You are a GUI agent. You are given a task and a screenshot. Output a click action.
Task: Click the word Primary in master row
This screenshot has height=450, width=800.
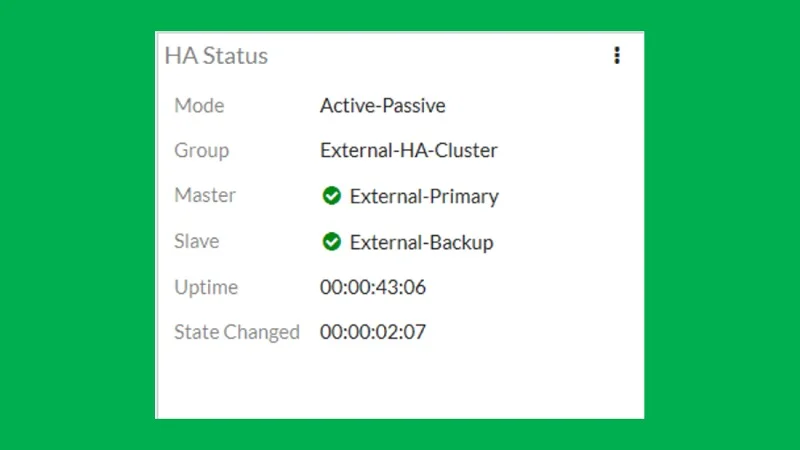(x=464, y=196)
